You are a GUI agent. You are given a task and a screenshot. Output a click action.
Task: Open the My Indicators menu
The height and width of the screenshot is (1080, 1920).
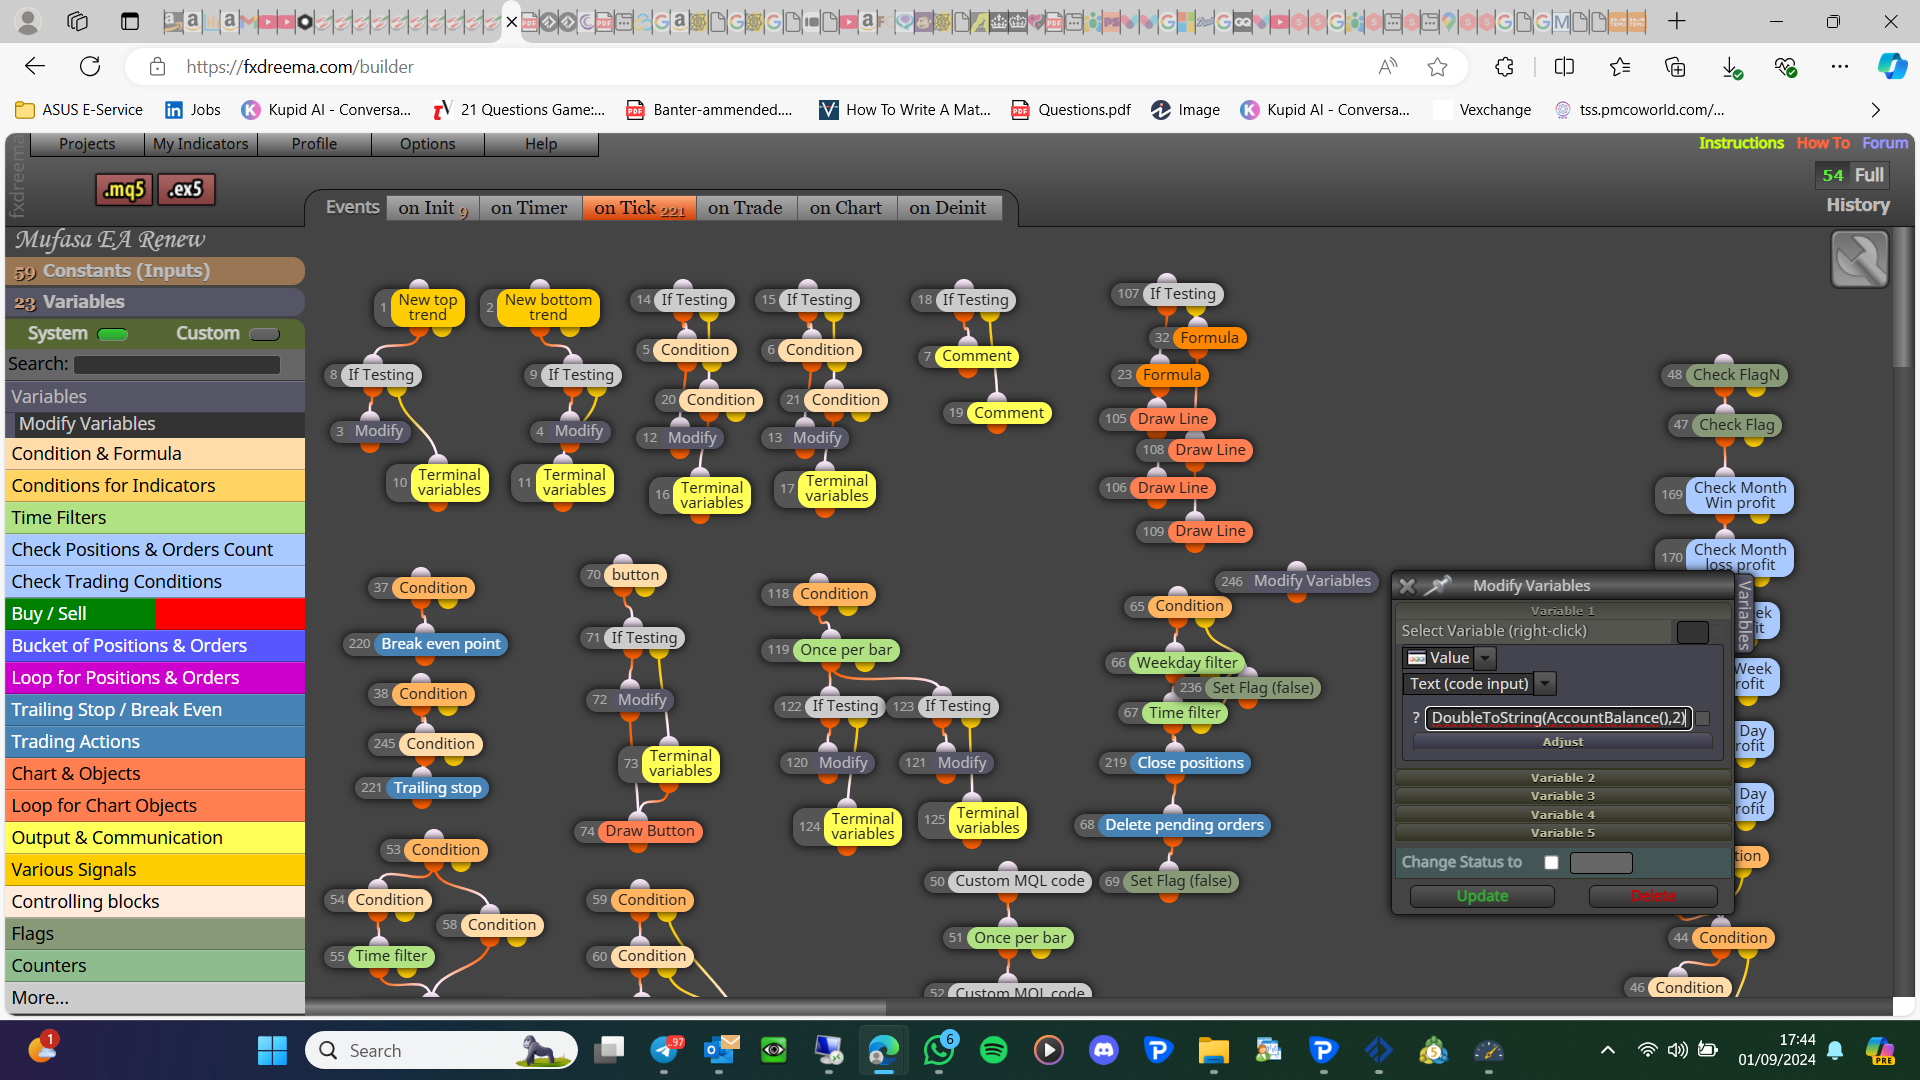pos(200,144)
